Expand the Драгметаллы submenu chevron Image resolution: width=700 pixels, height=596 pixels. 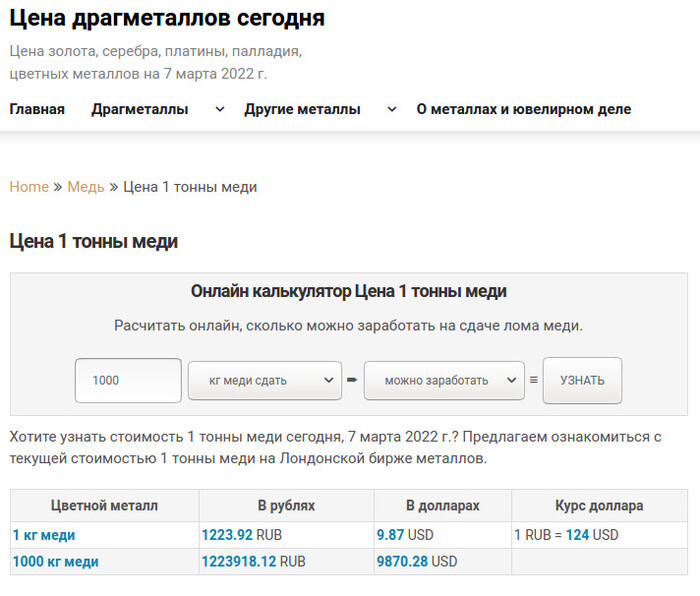click(x=220, y=109)
